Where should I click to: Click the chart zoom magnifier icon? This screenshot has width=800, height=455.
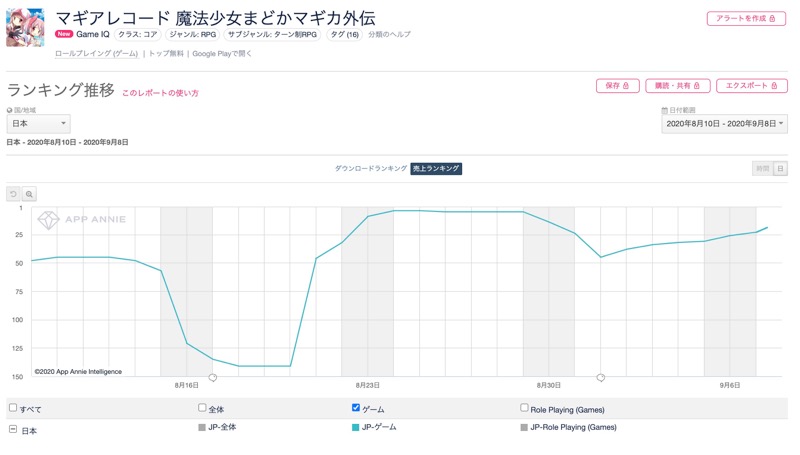29,194
